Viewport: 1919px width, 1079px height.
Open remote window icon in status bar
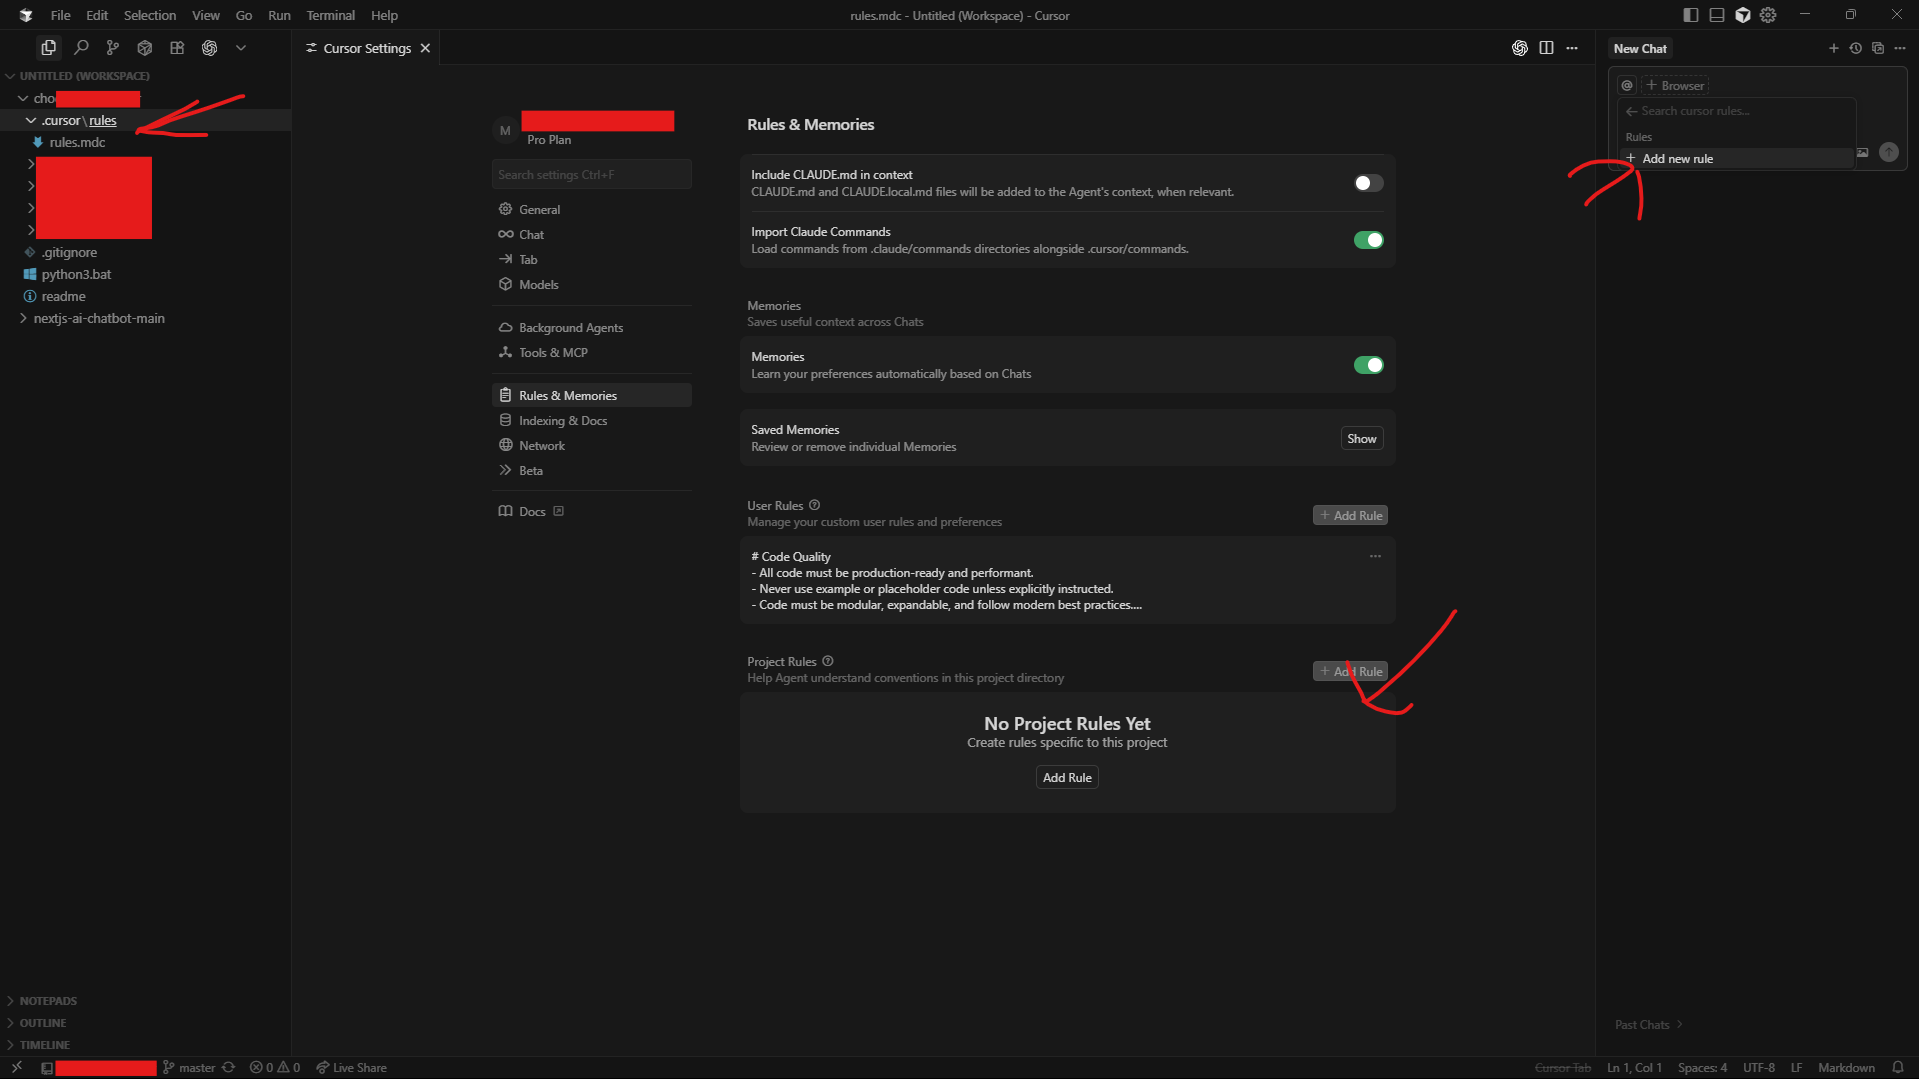pos(17,1067)
